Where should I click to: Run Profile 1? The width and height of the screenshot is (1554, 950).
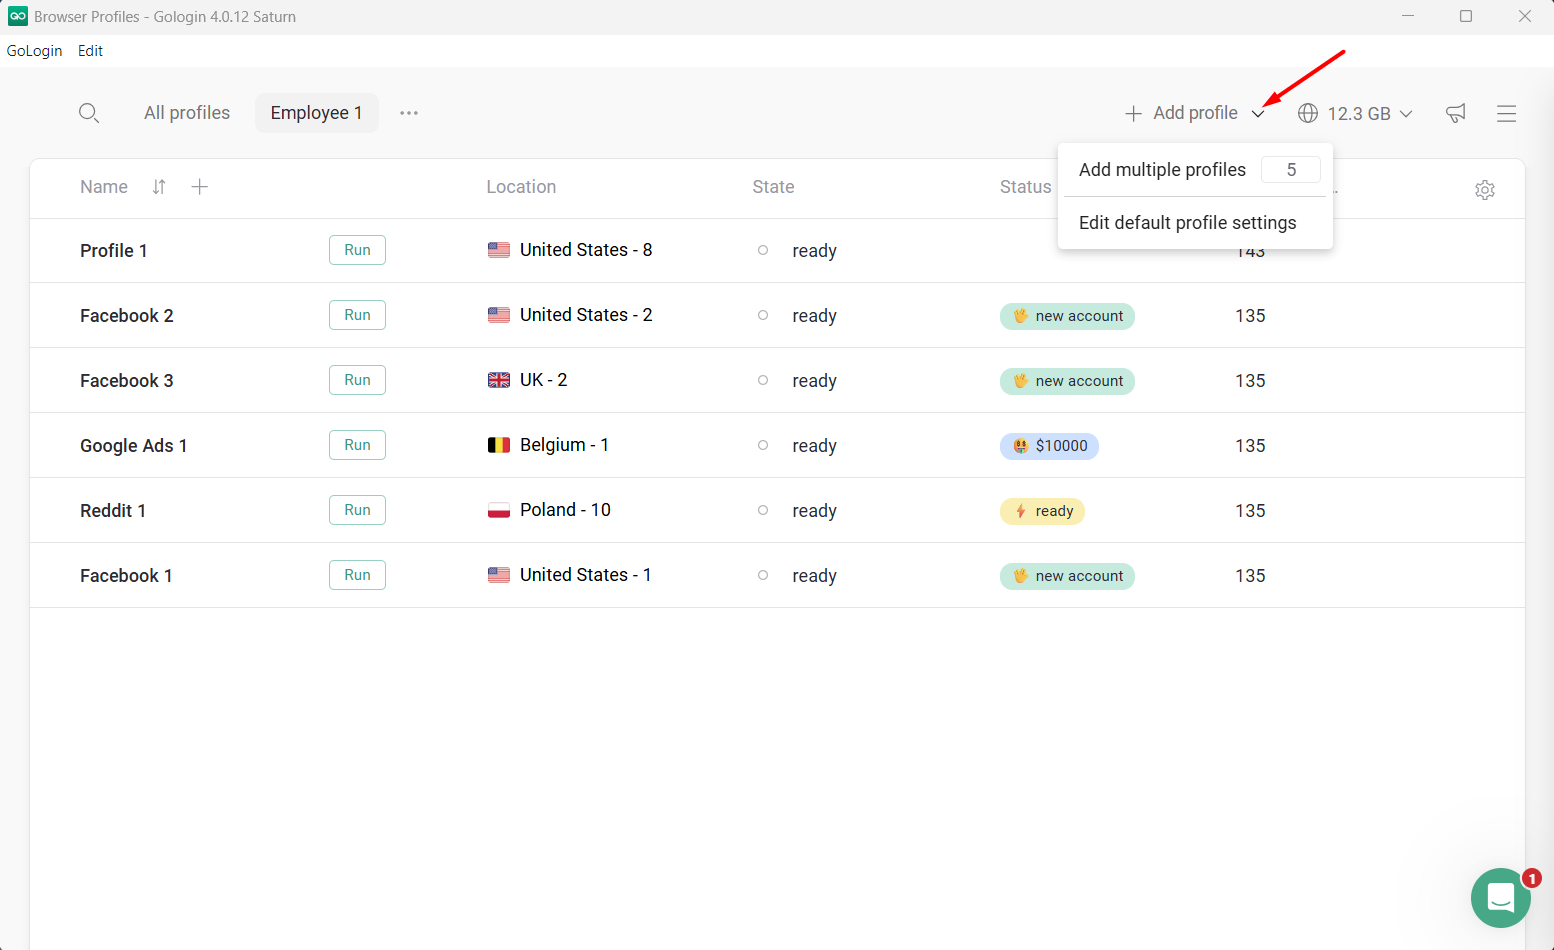(x=357, y=250)
